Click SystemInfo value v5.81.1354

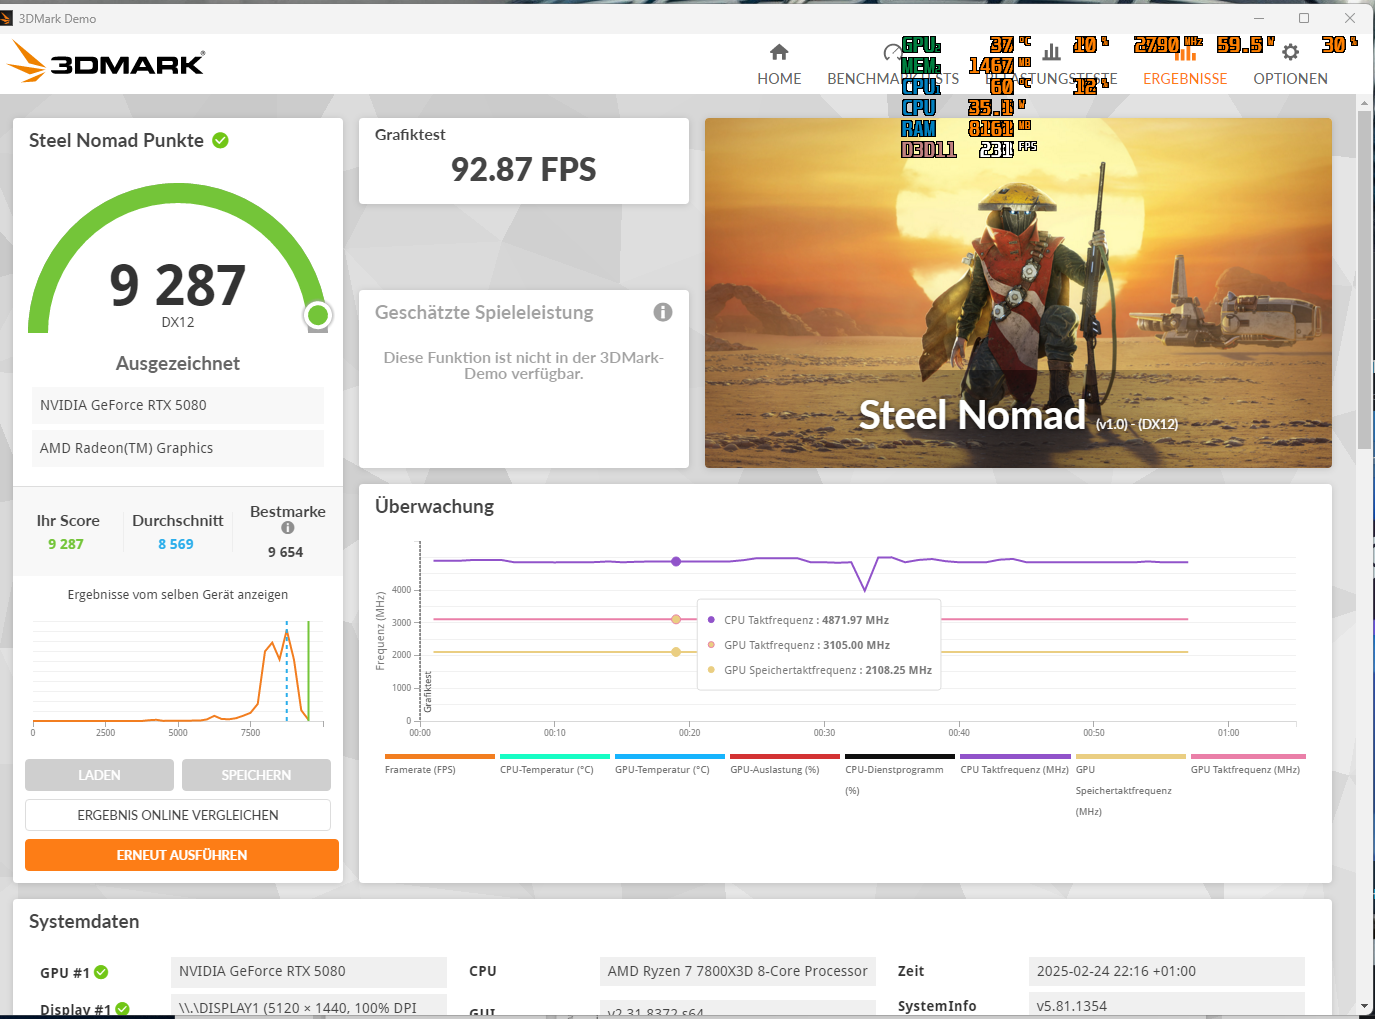[1166, 1005]
